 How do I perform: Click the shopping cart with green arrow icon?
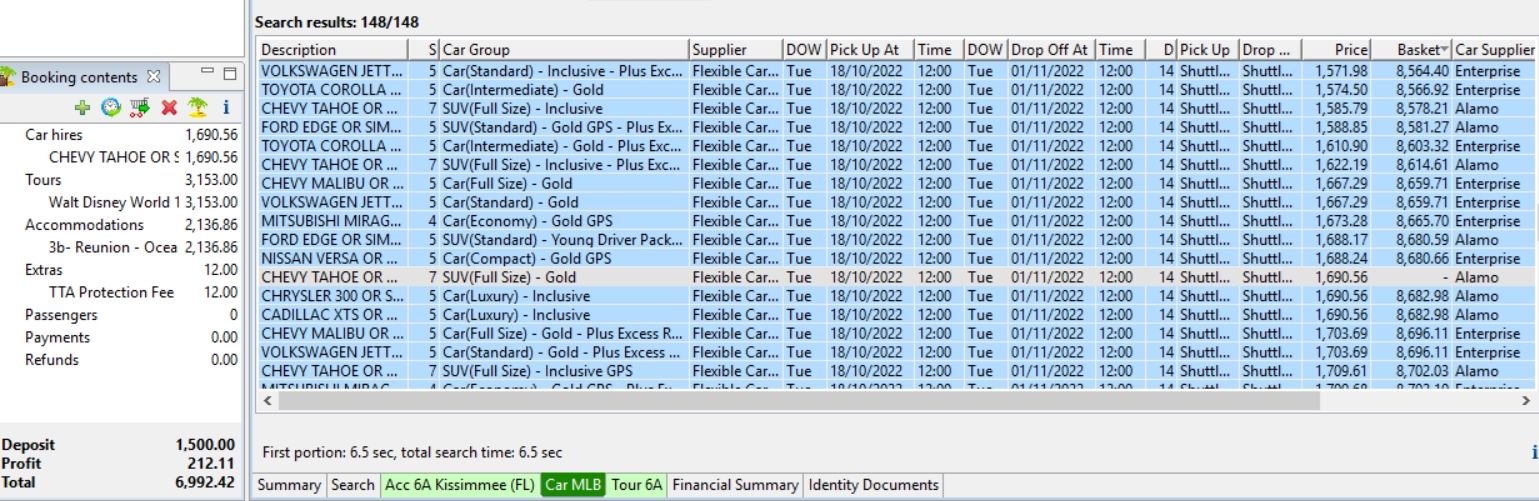[x=140, y=107]
